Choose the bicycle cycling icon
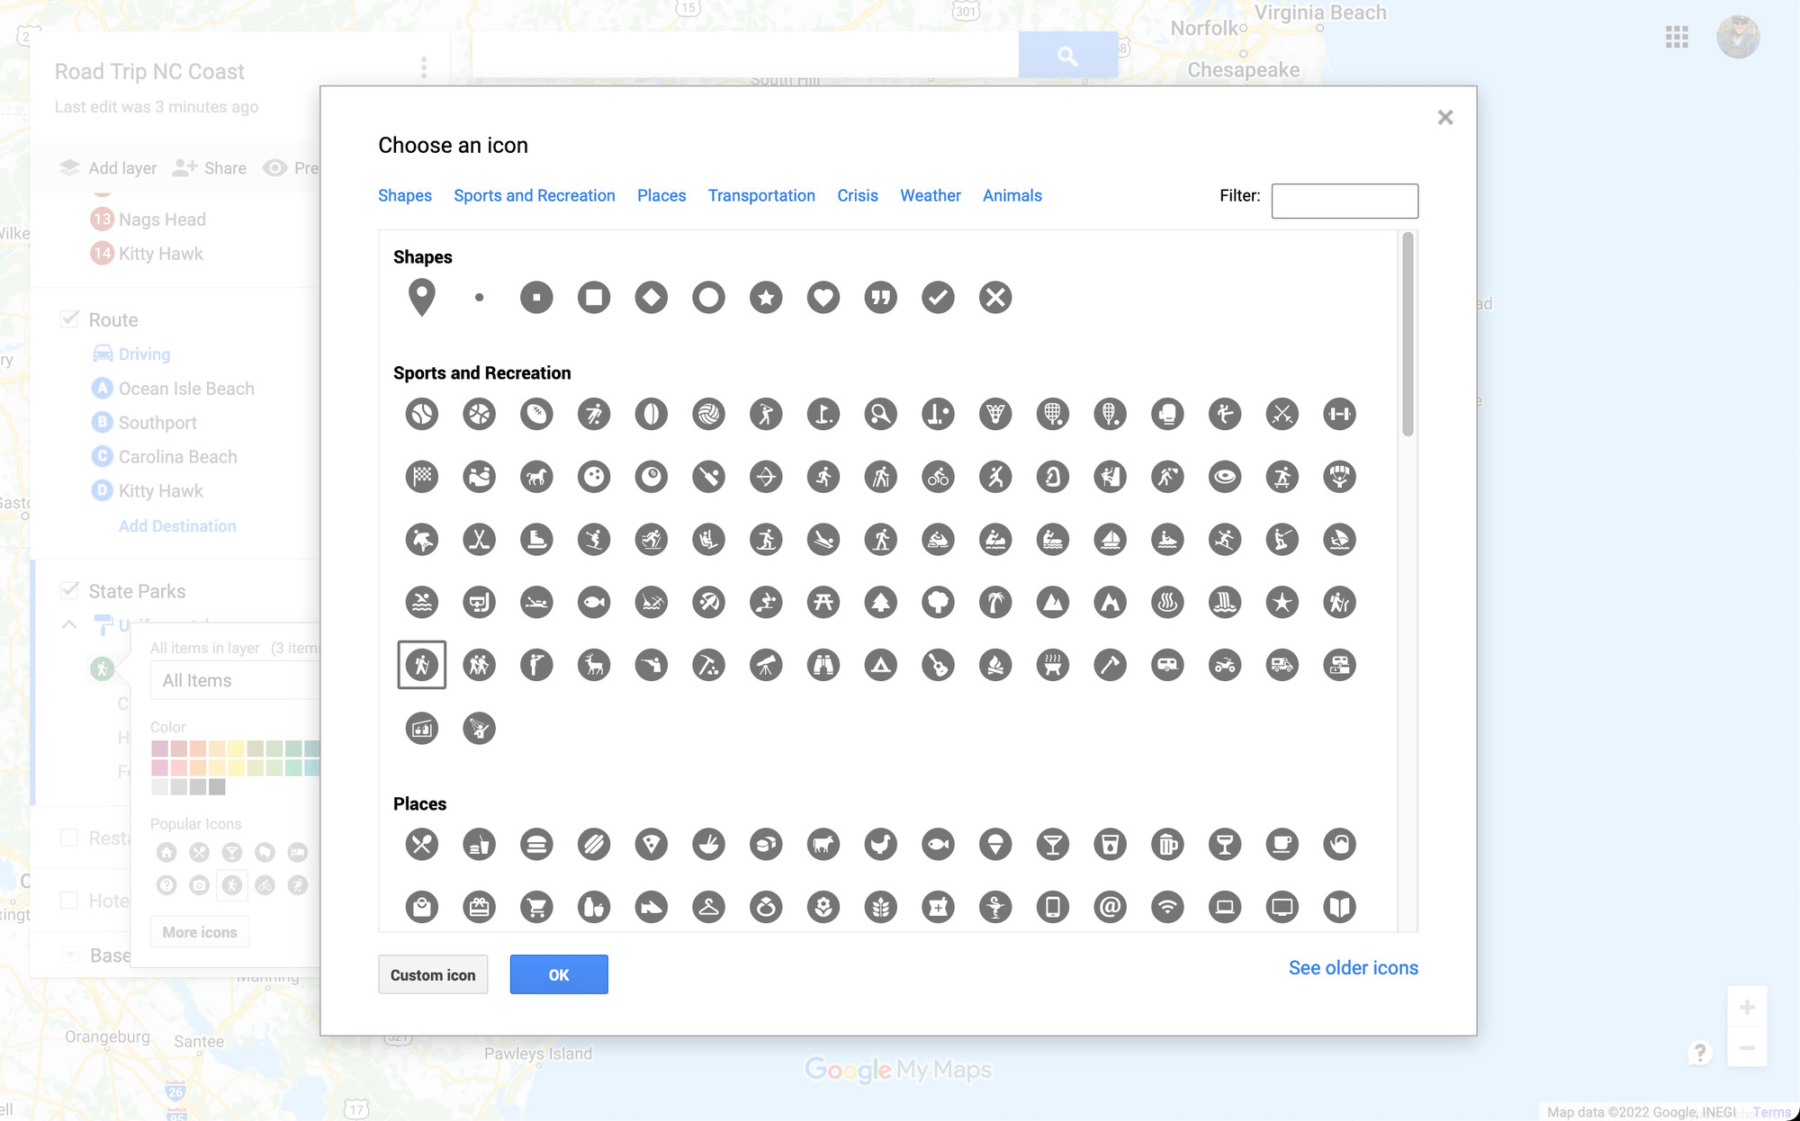The image size is (1800, 1121). (938, 477)
